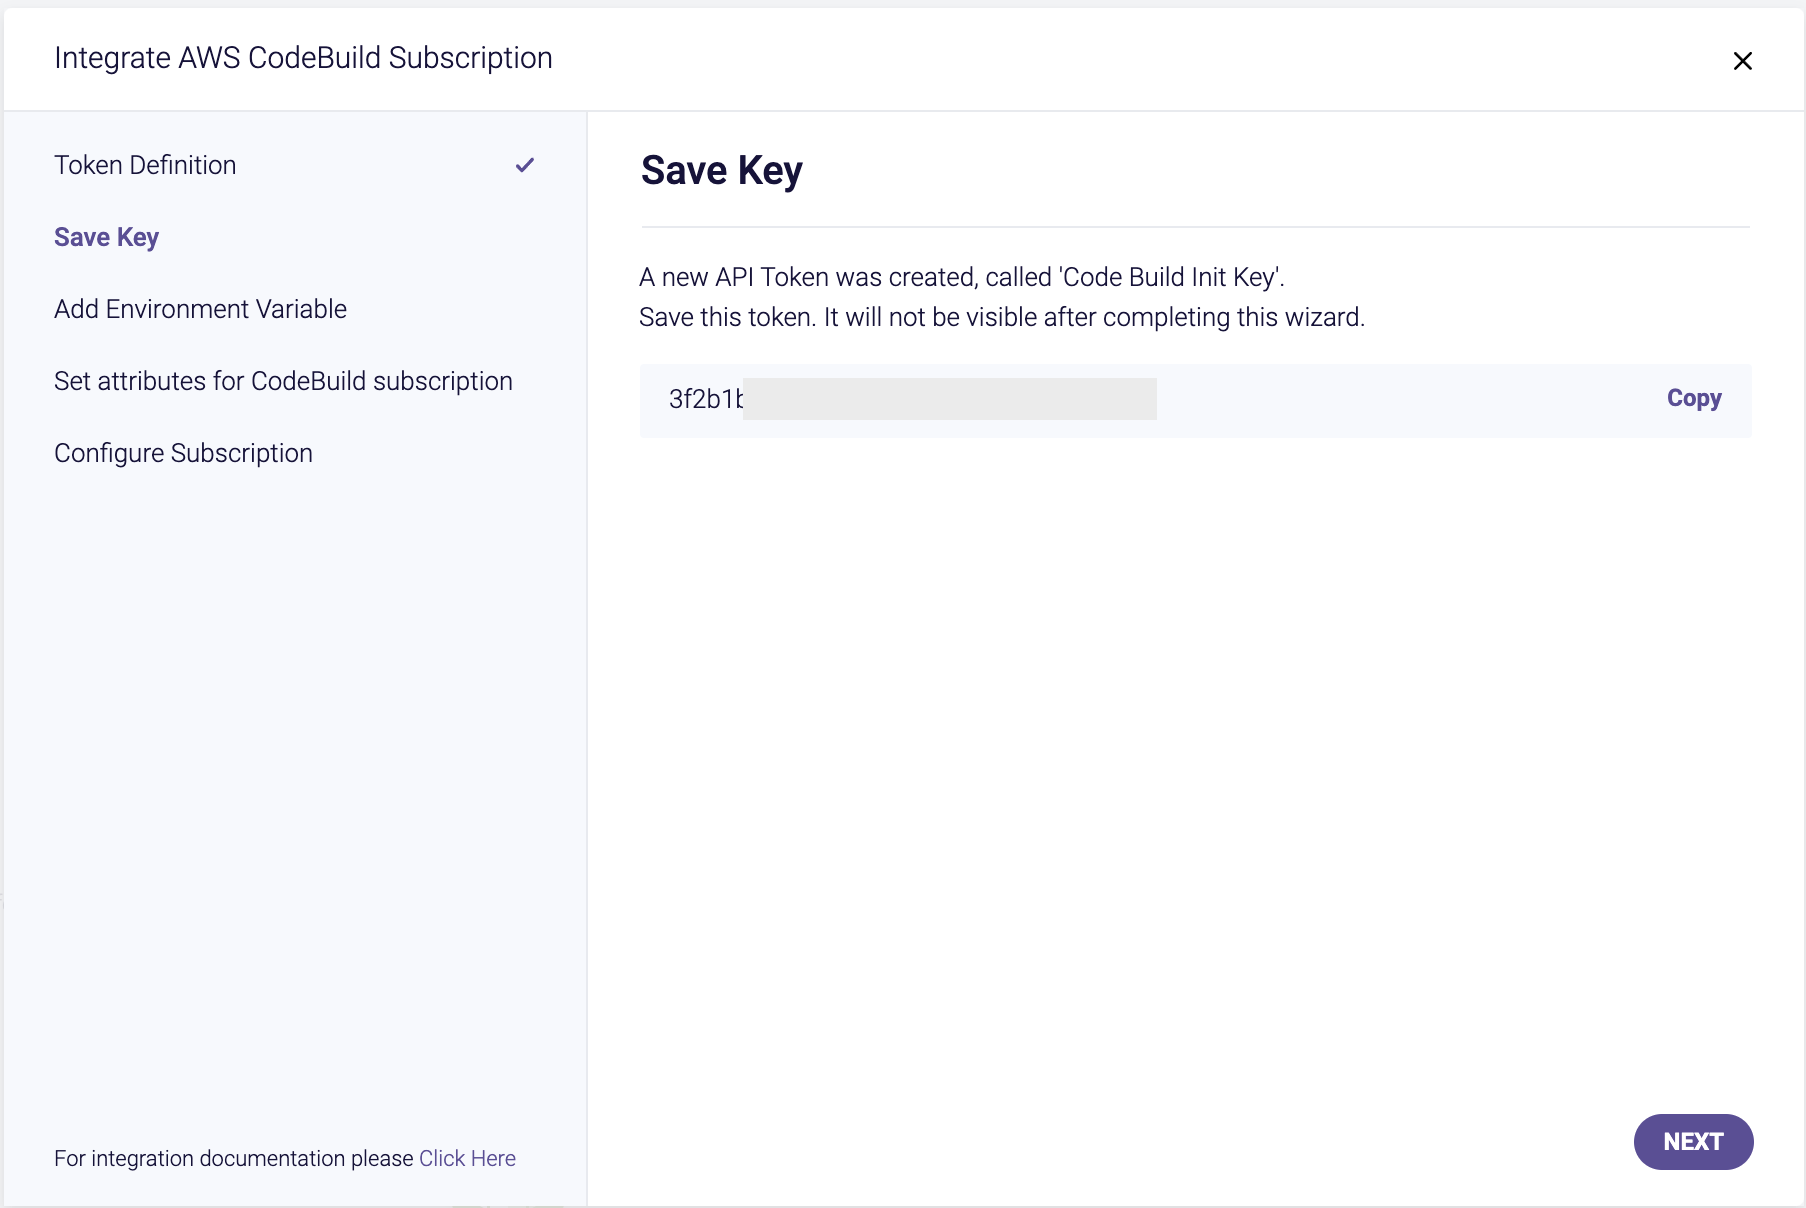Click empty space inside the token field
1806x1208 pixels.
(1400, 400)
